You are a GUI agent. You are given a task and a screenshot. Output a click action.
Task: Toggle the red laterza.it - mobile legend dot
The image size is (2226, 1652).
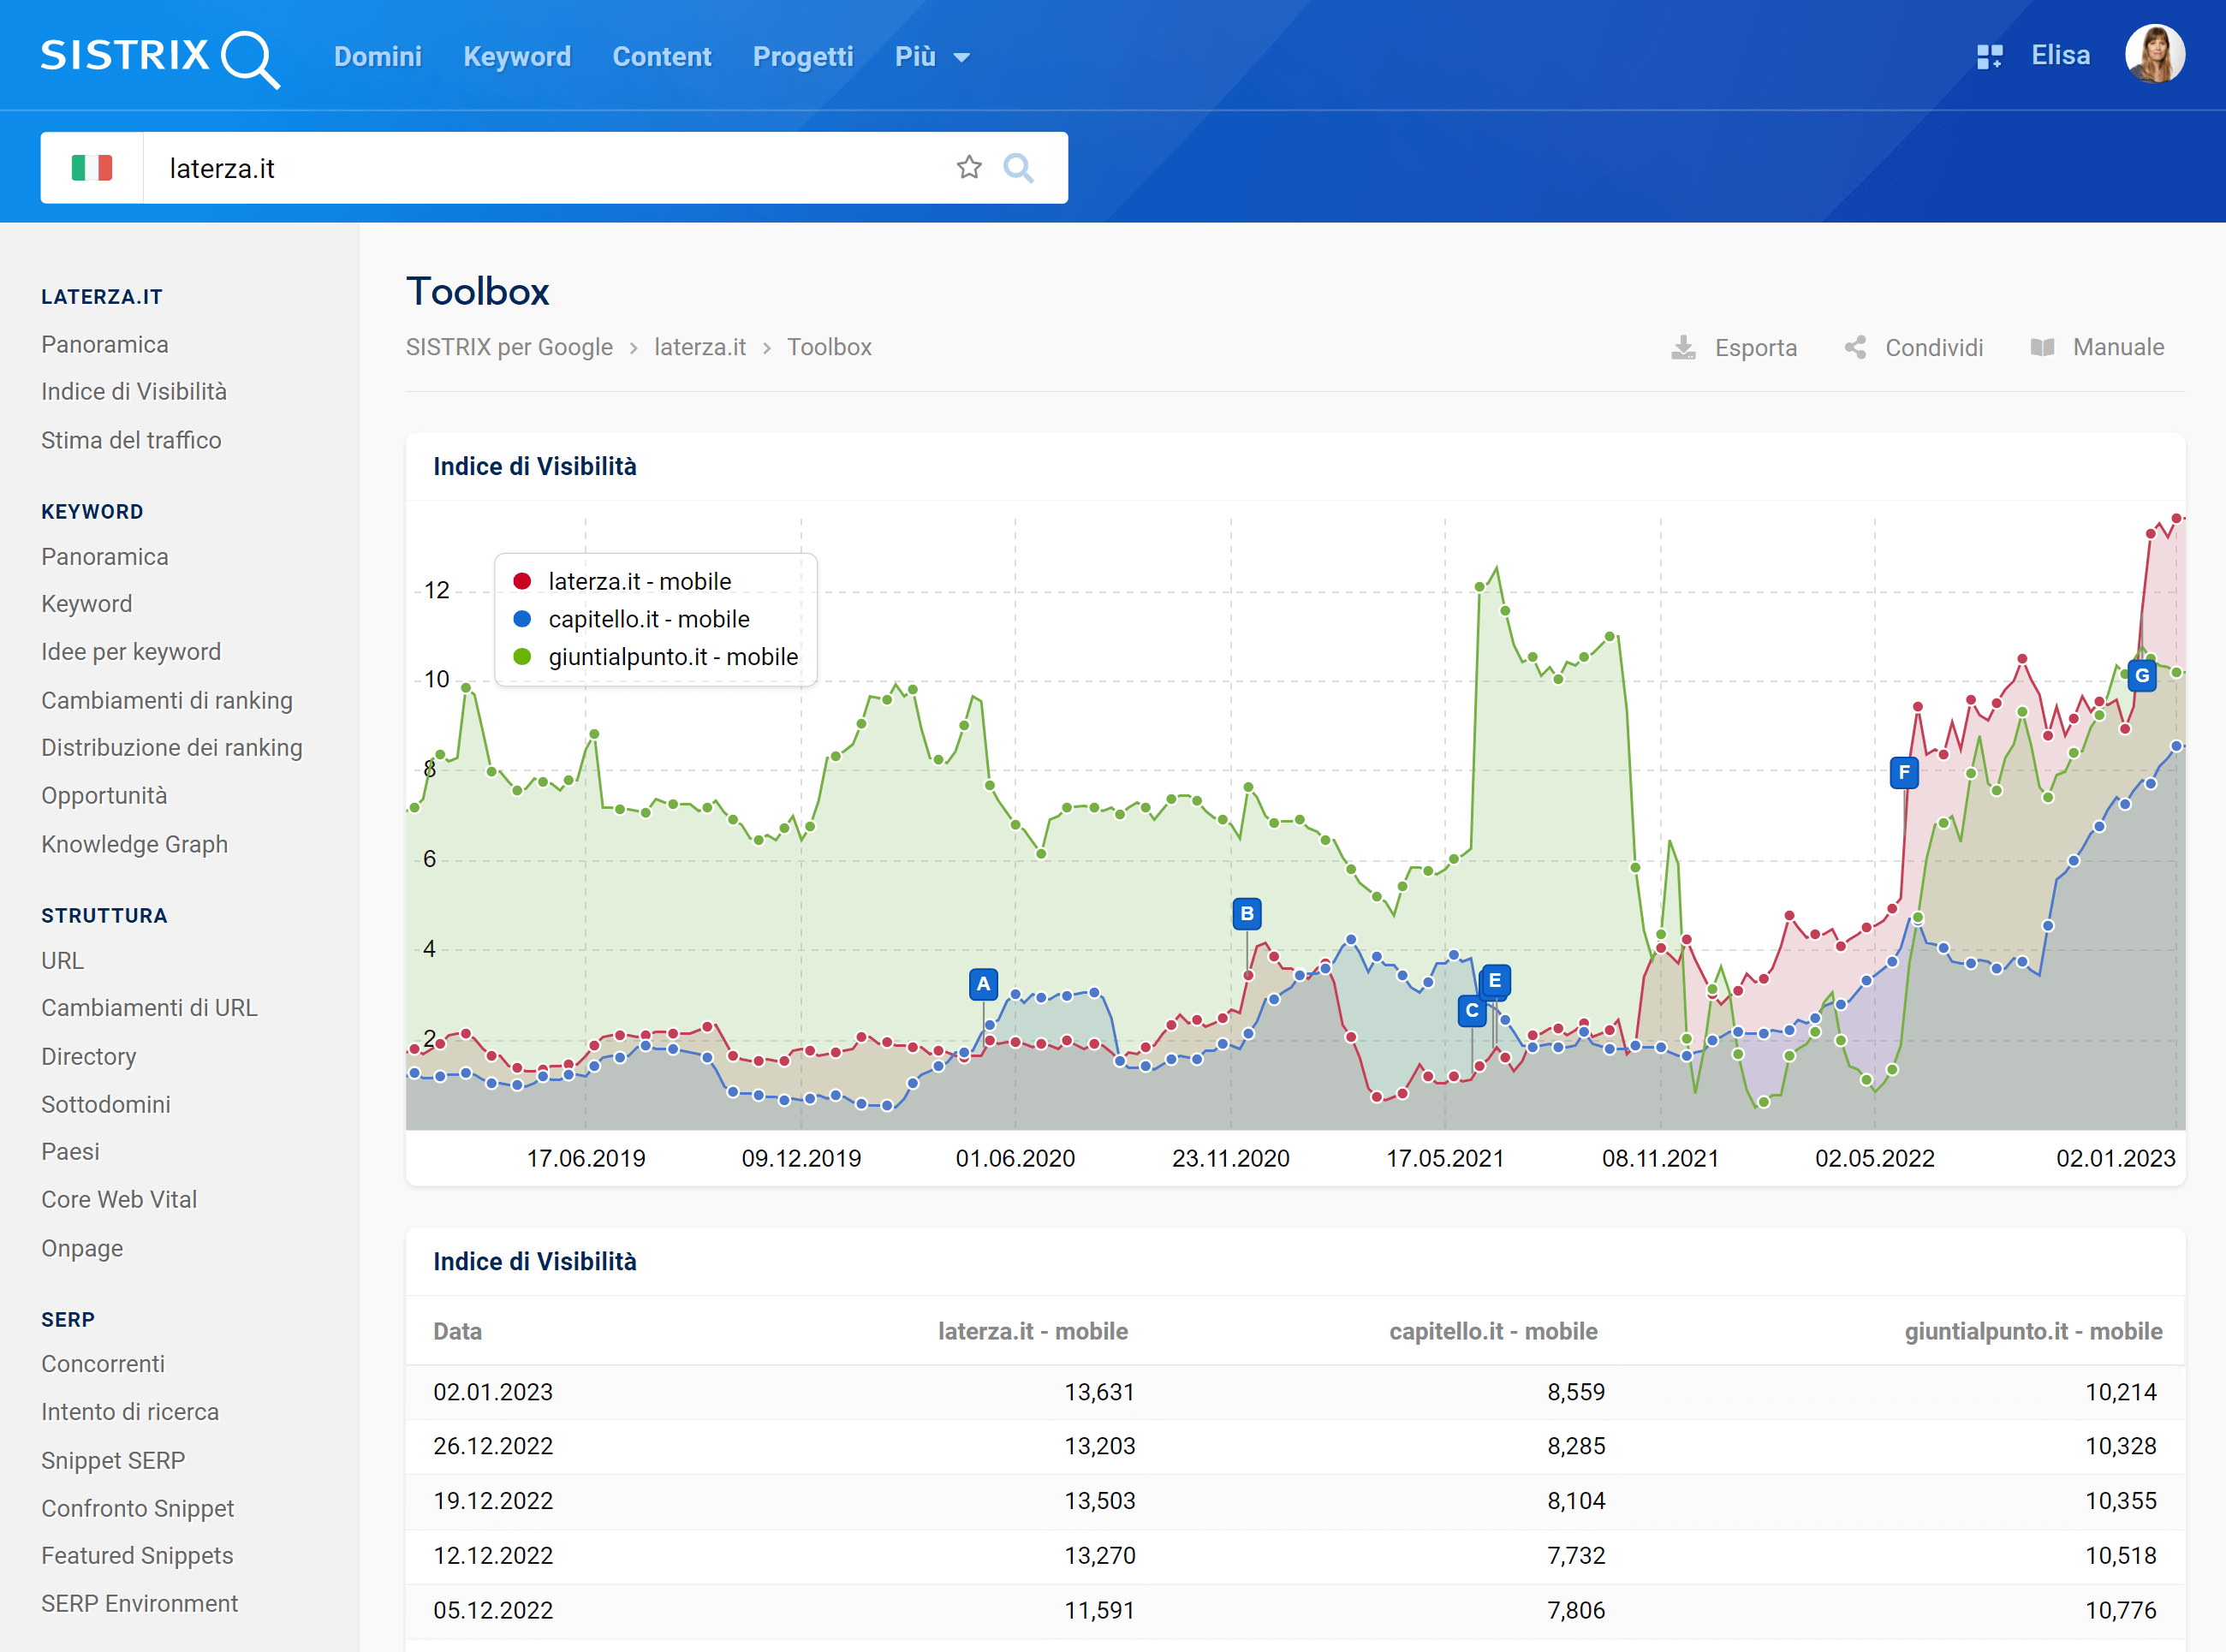[x=522, y=581]
